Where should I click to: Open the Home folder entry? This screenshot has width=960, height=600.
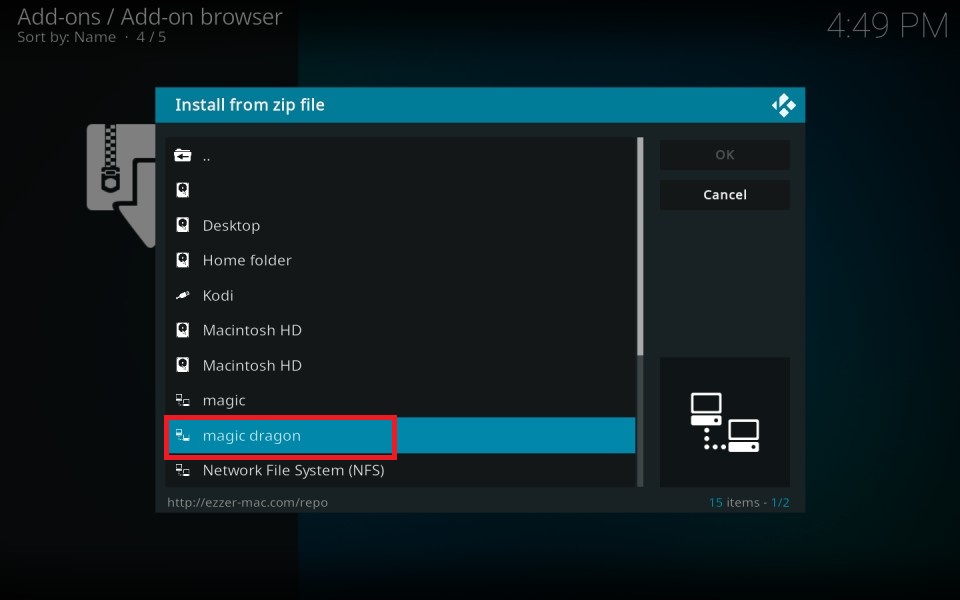click(400, 260)
